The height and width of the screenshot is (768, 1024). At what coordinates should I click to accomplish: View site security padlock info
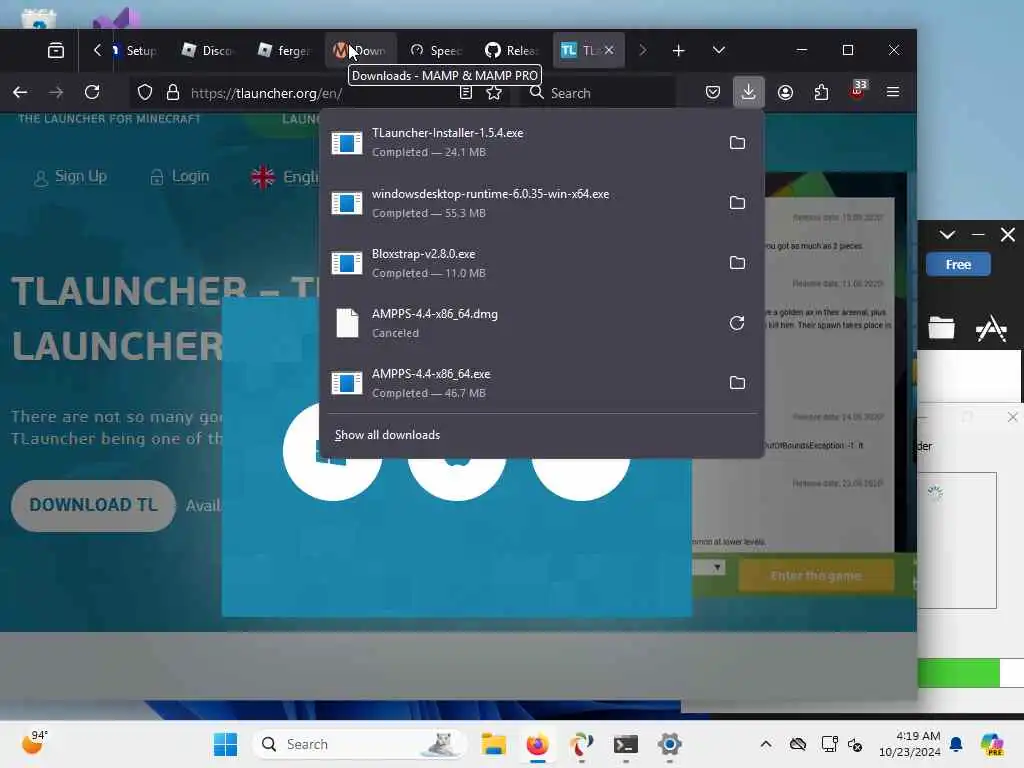(x=172, y=93)
